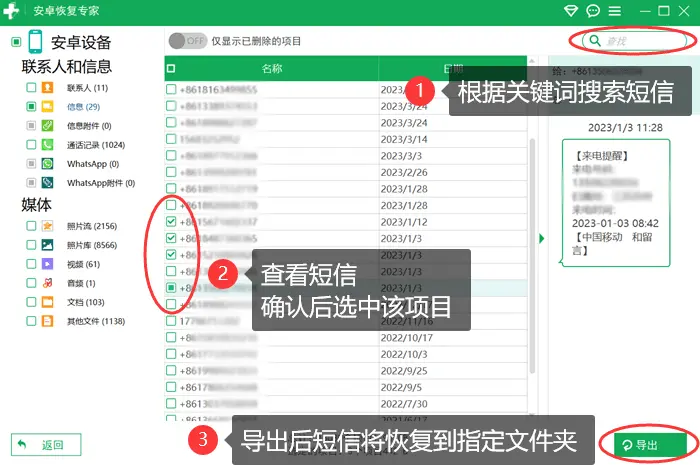Select message row dated 2022/7/30
Image resolution: width=700 pixels, height=465 pixels.
[346, 403]
